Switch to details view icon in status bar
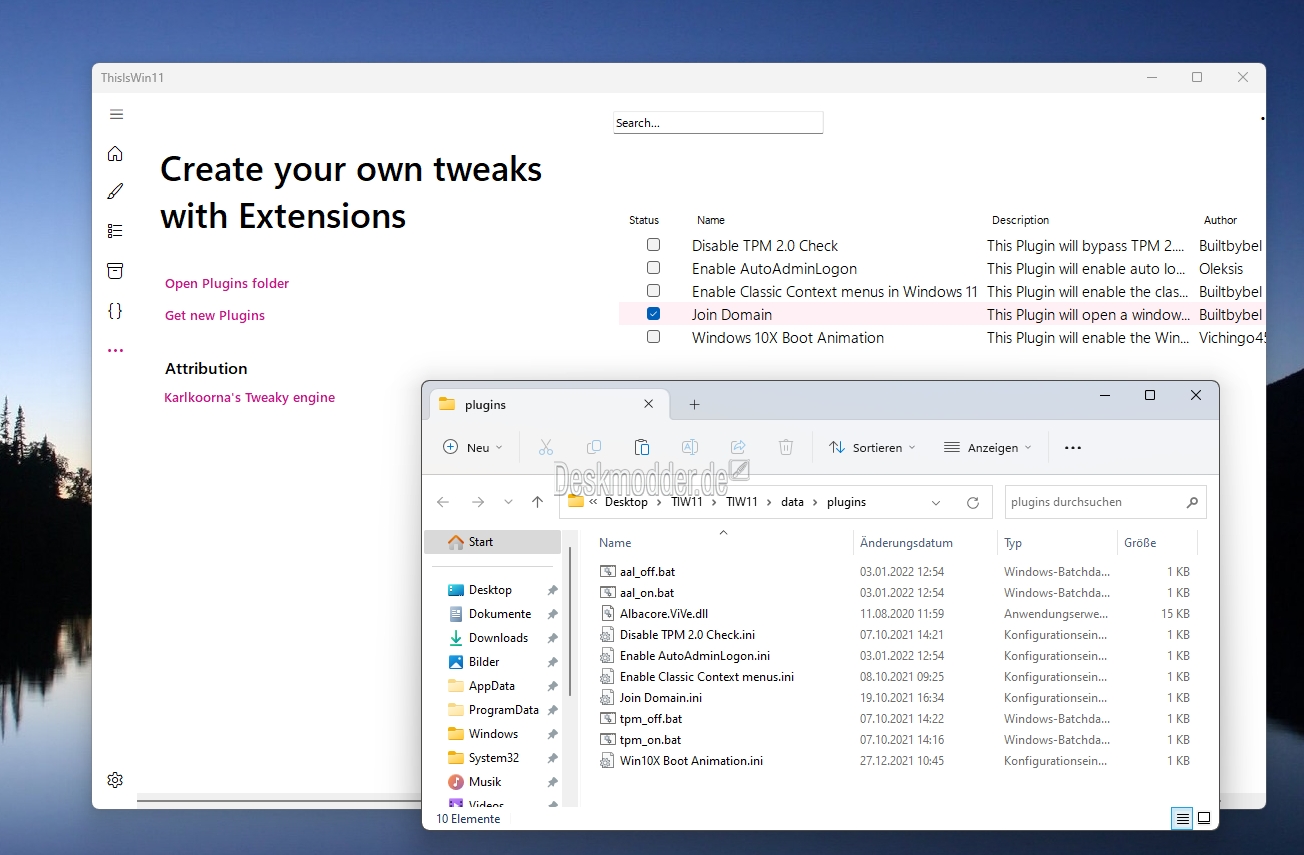 [1183, 818]
